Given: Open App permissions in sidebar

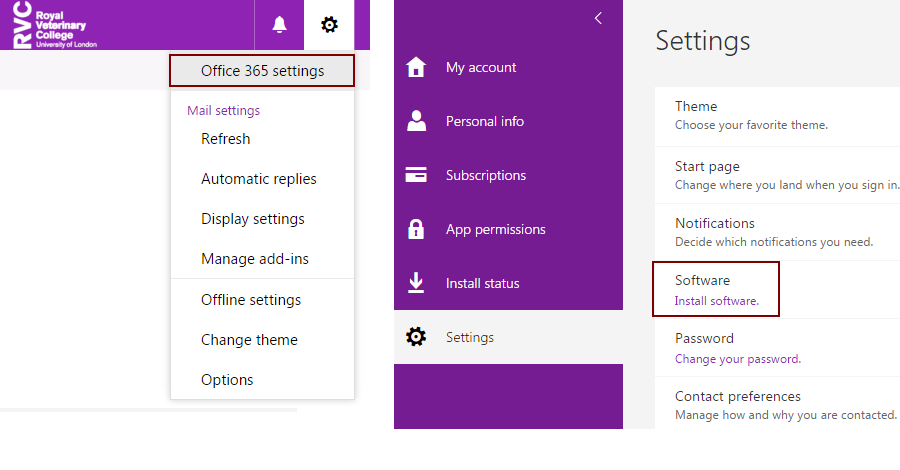Looking at the screenshot, I should 496,229.
